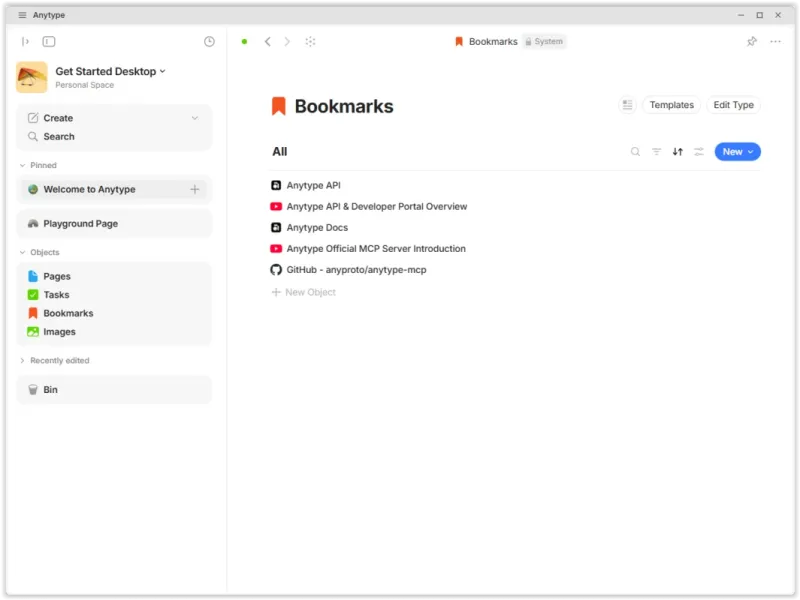Open the sort arrows icon
This screenshot has width=800, height=600.
[x=678, y=152]
